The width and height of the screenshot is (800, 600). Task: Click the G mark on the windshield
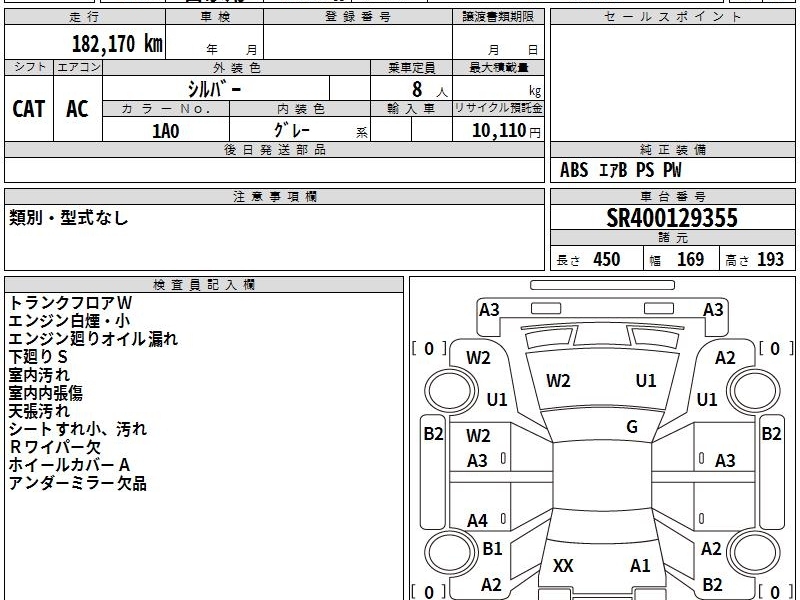[x=632, y=427]
